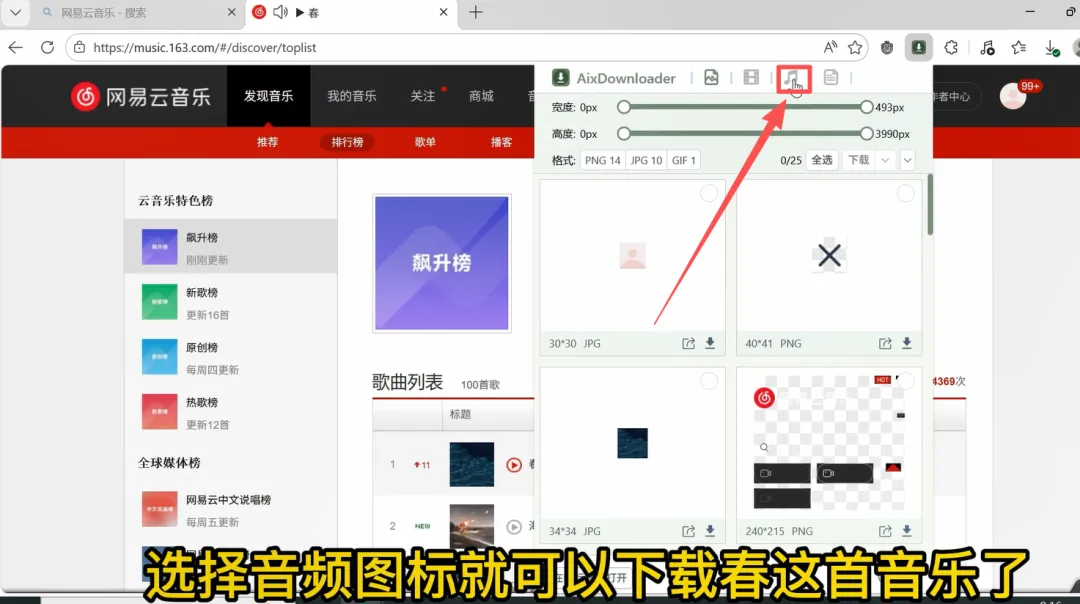This screenshot has width=1080, height=604.
Task: Open the 34*34 JPG in new tab
Action: coord(688,531)
